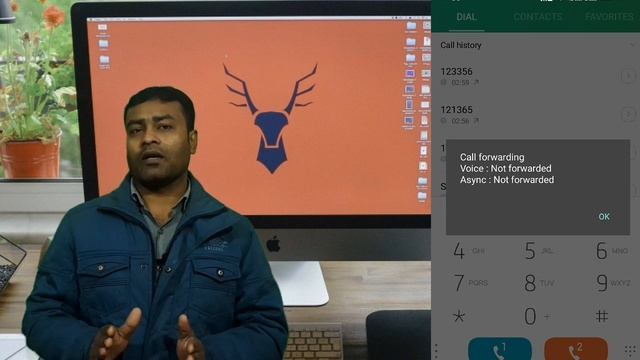640x360 pixels.
Task: Click the Call history heading
Action: [x=460, y=45]
